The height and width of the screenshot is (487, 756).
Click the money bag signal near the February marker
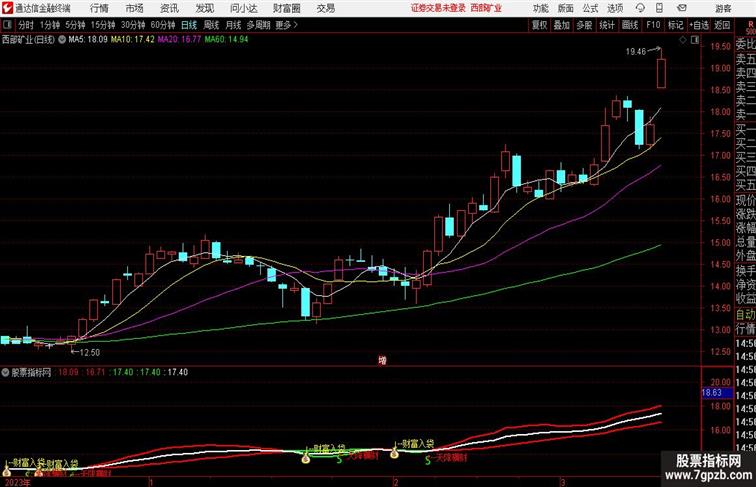394,452
